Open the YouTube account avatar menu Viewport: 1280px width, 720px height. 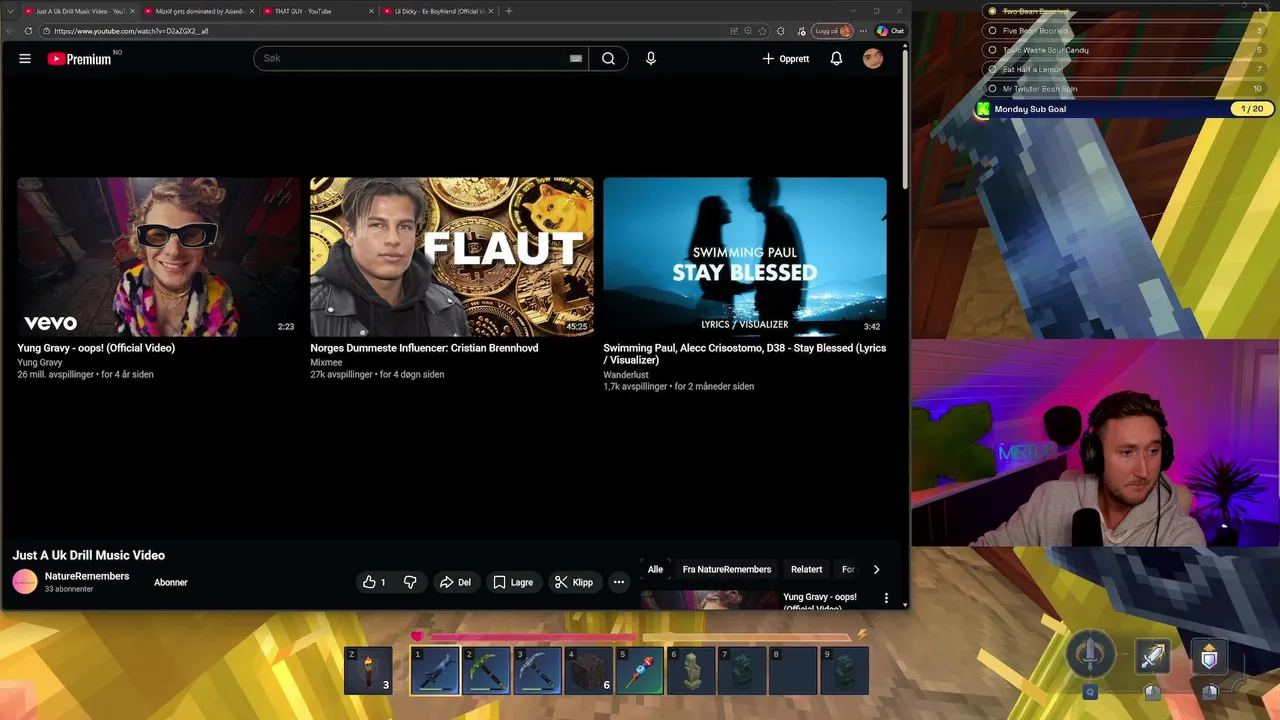873,59
